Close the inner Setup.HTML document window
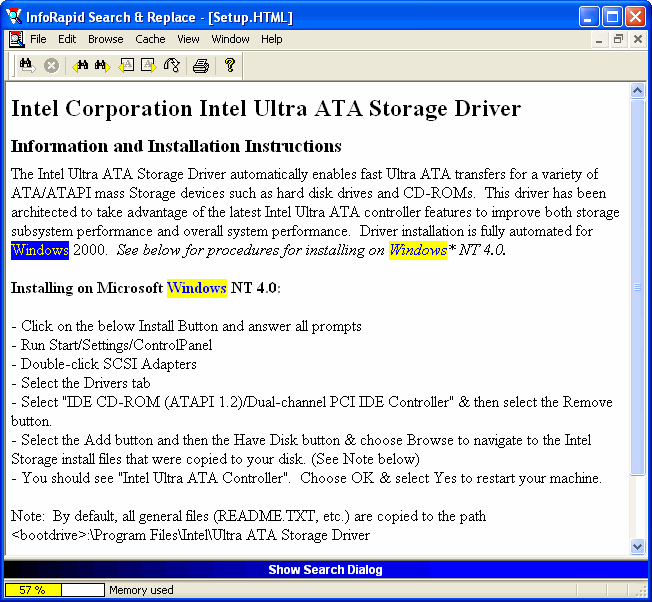Image resolution: width=652 pixels, height=602 pixels. click(x=637, y=40)
